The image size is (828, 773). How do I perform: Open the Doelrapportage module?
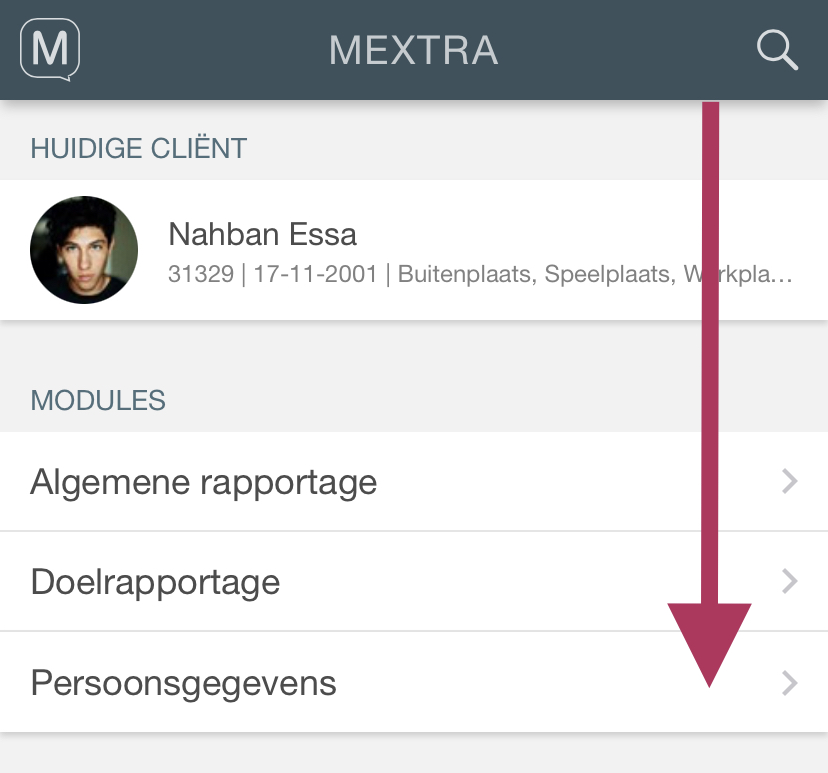coord(414,581)
